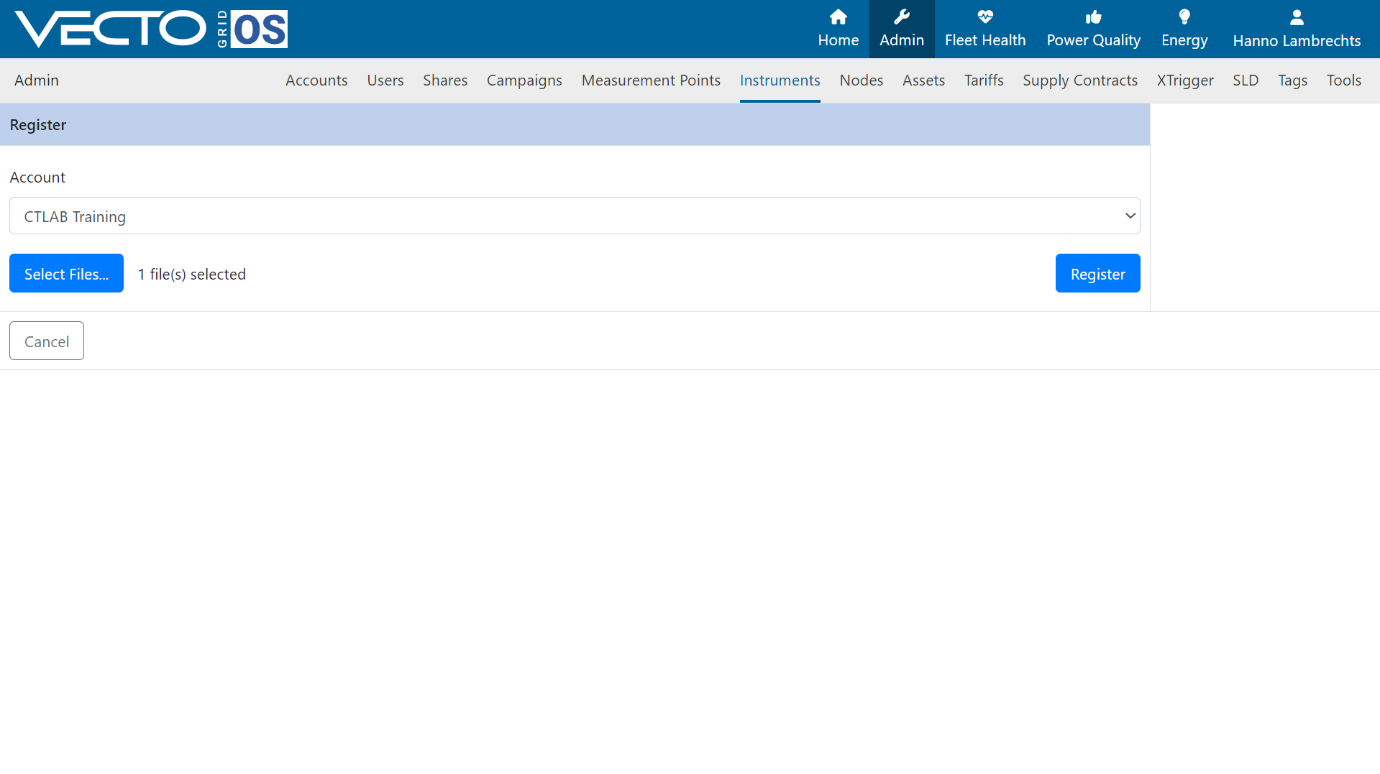1380x774 pixels.
Task: Go to the Supply Contracts tab
Action: coord(1080,80)
